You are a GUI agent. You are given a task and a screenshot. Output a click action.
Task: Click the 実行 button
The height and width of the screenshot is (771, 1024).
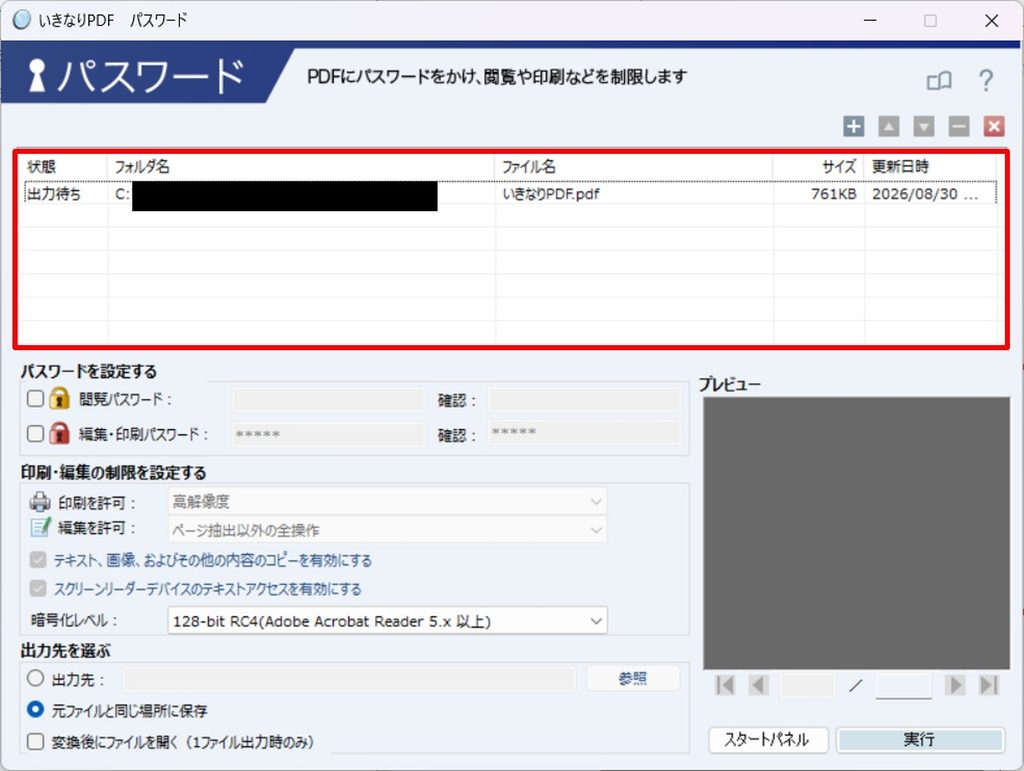pyautogui.click(x=920, y=740)
